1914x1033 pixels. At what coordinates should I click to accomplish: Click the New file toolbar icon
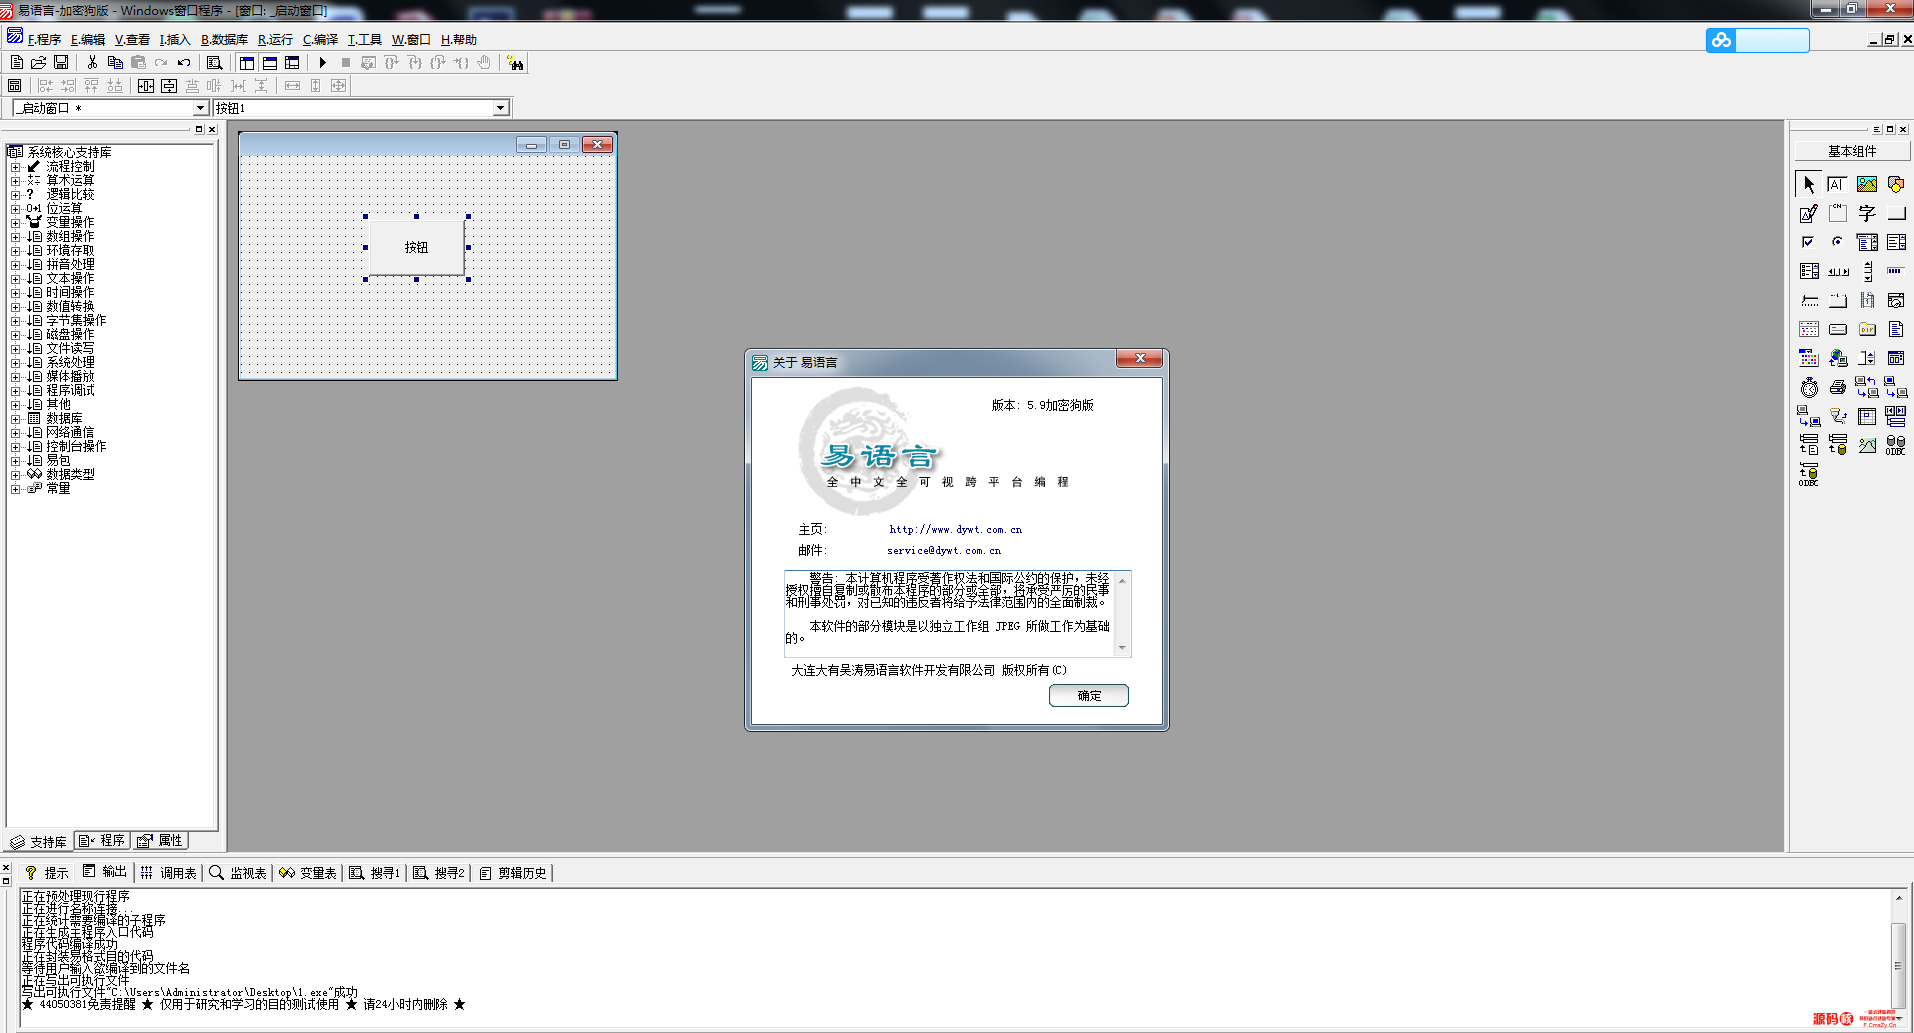(17, 62)
